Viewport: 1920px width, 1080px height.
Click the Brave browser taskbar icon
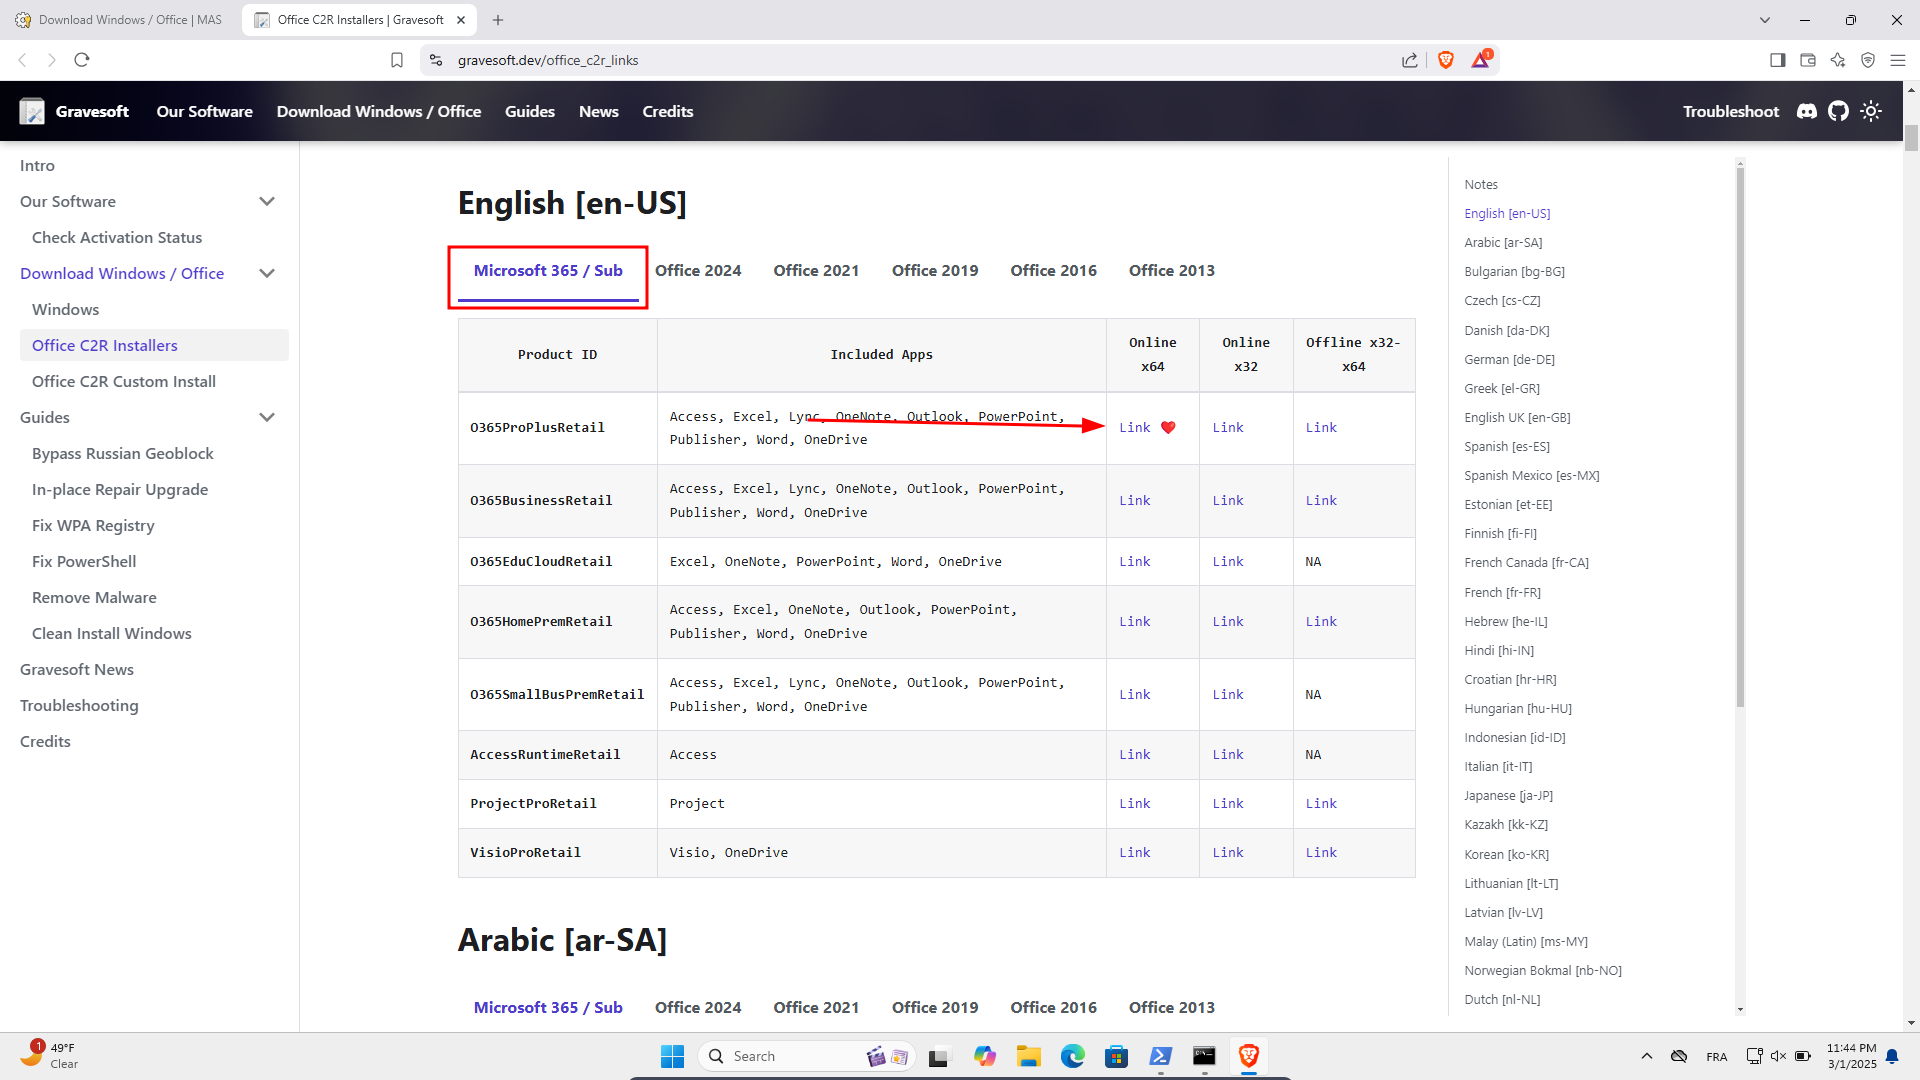click(1248, 1056)
